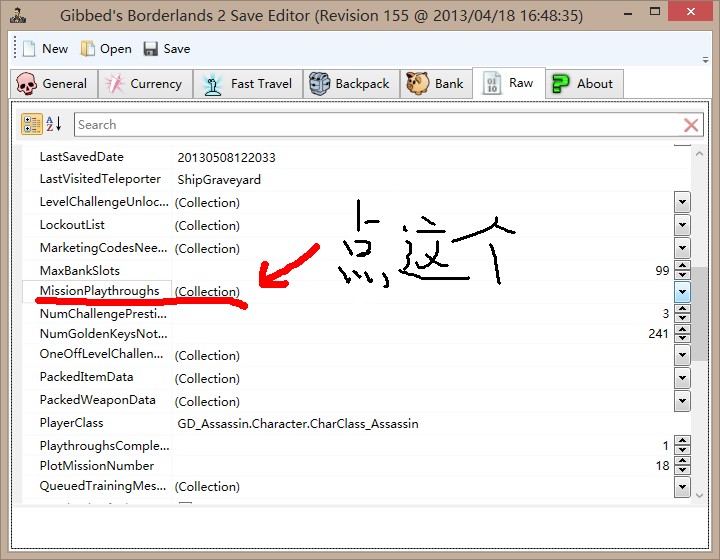
Task: Focus the Search input field
Action: 377,124
